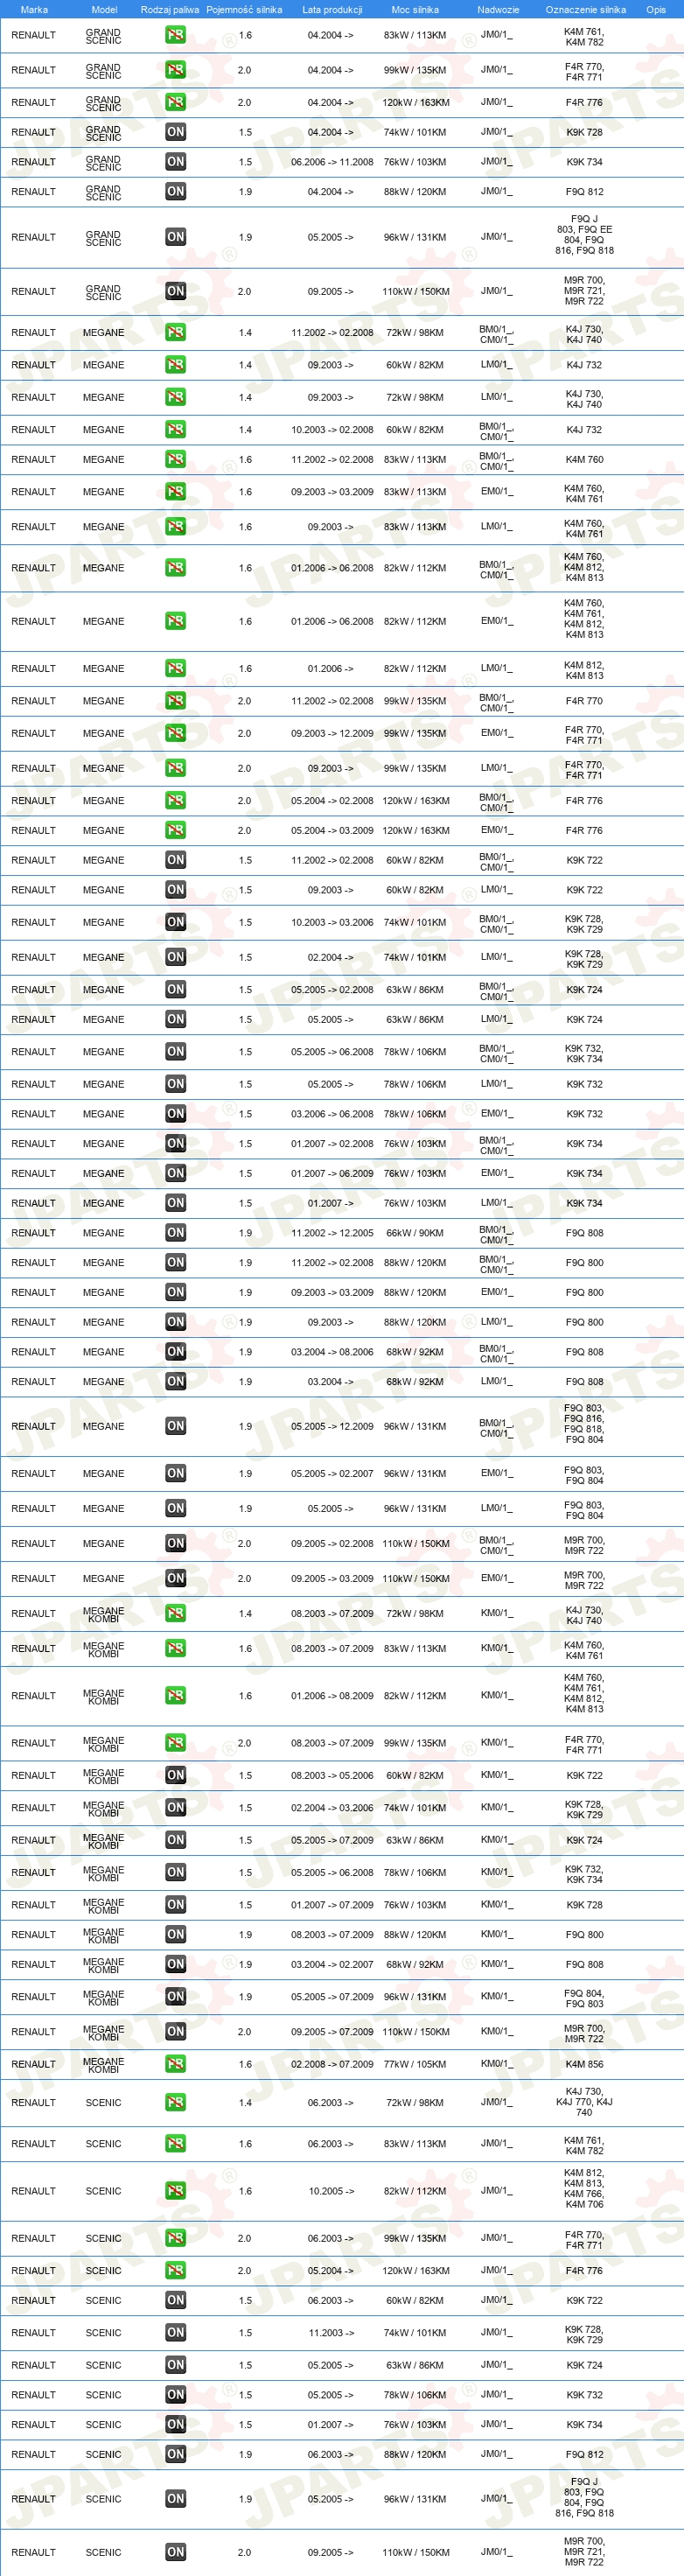Click diesel ON icon in Megane Kombi 88kW / 120KM row
Viewport: 684px width, 2576px height.
tap(175, 1934)
